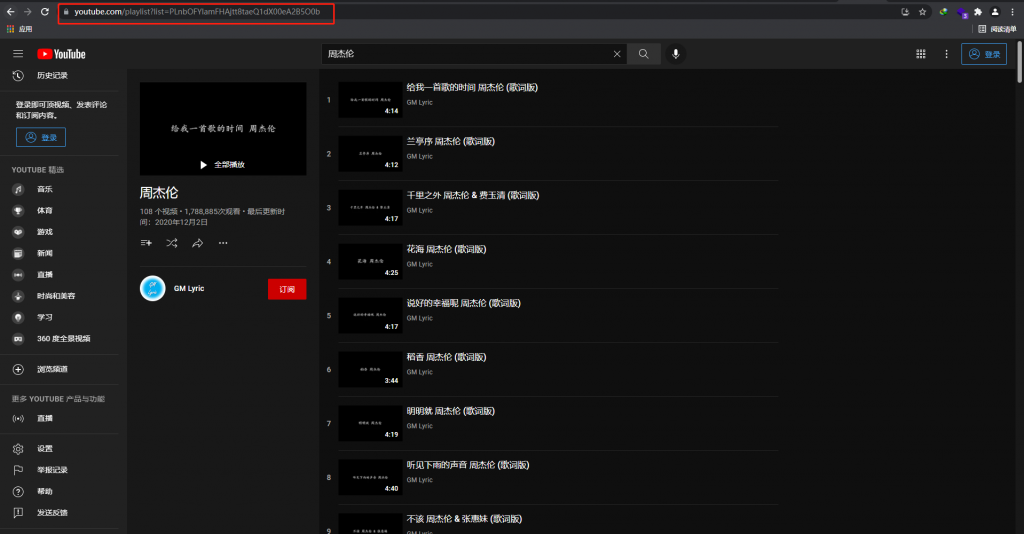Reload the page with refresh icon

(44, 12)
